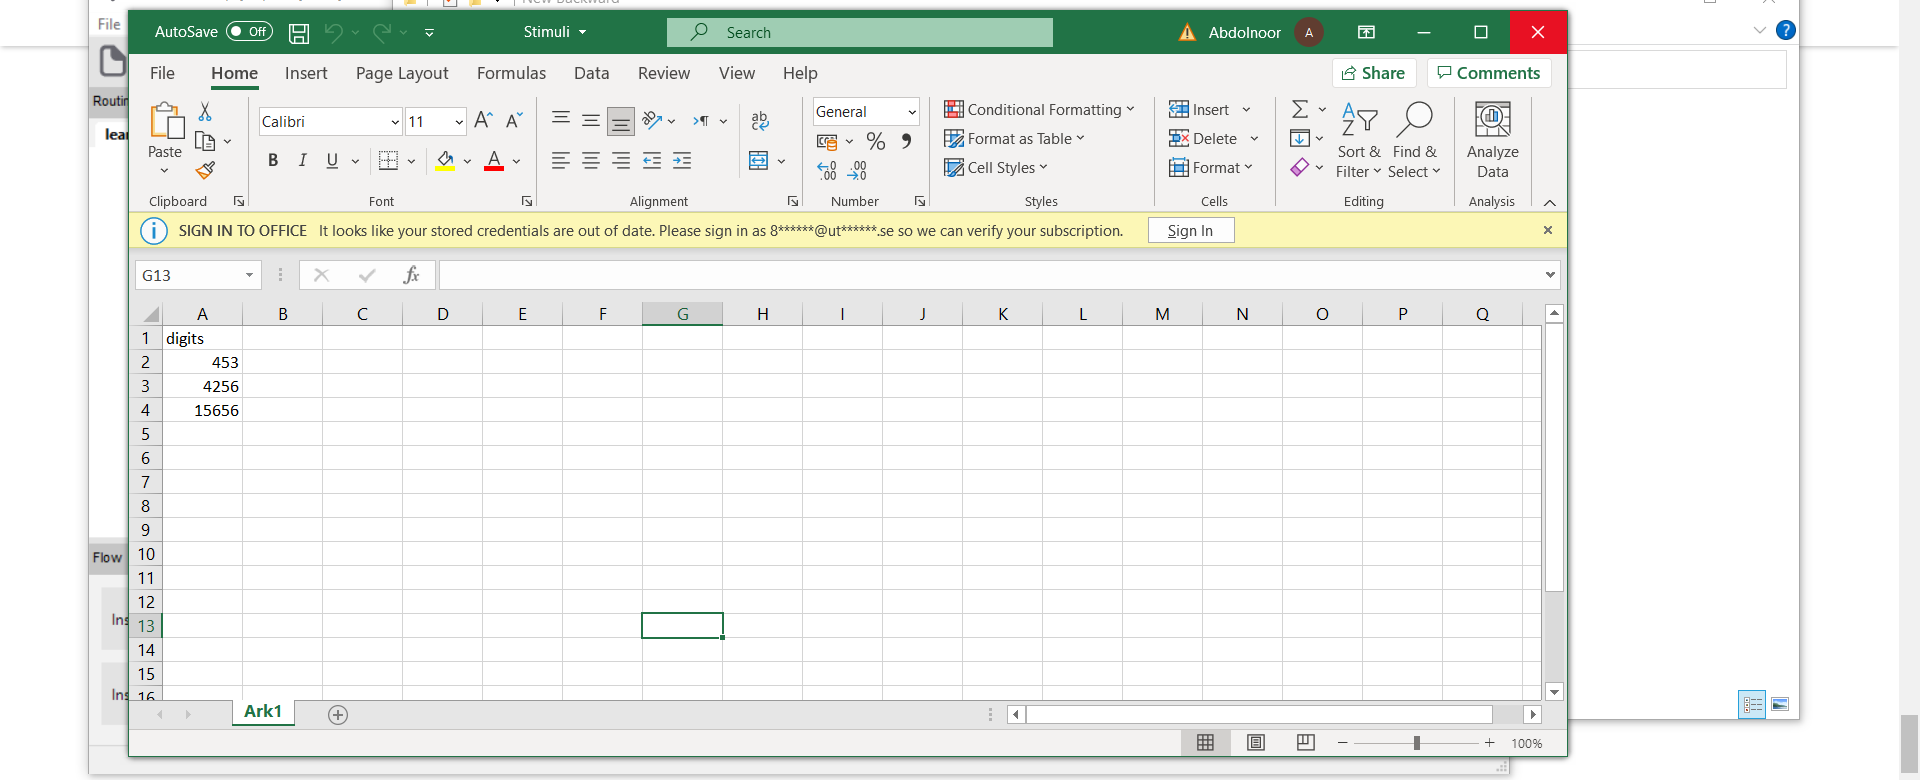
Task: Apply the yellow fill color
Action: [446, 160]
